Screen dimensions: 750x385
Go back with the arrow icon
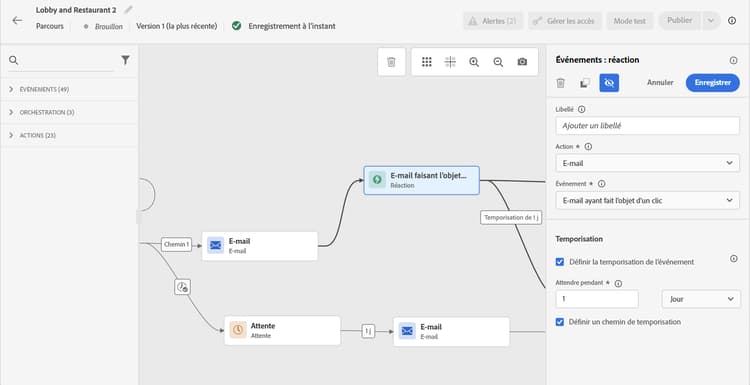click(x=17, y=21)
